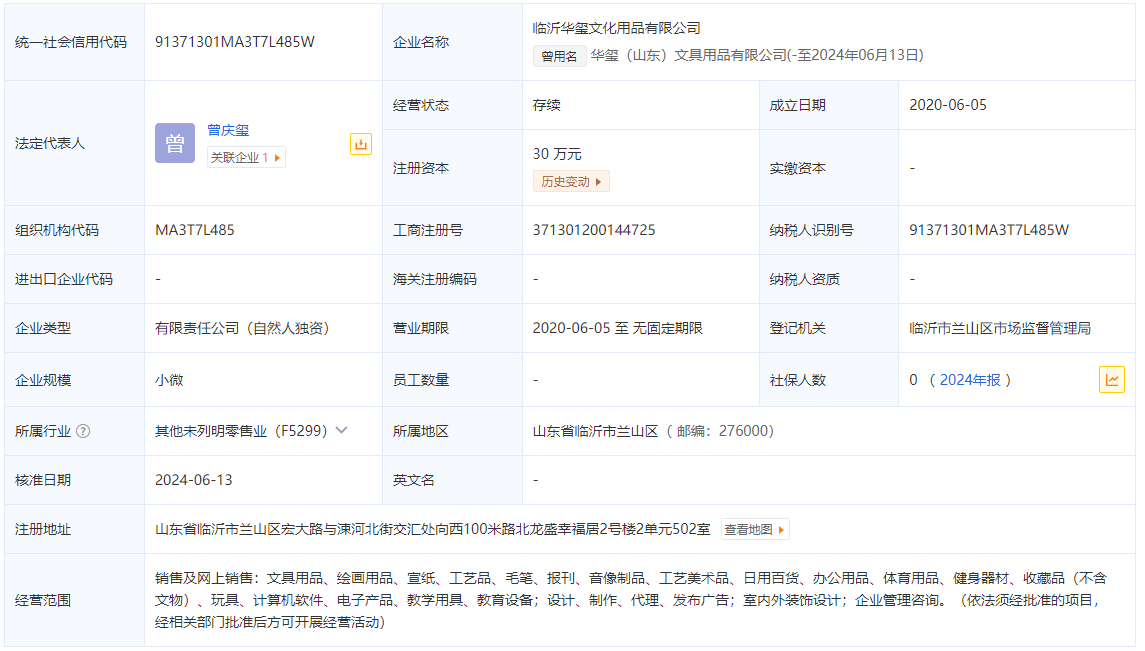Click the unified credit code 91371301MA3T7L485W
The height and width of the screenshot is (651, 1145).
coord(235,42)
